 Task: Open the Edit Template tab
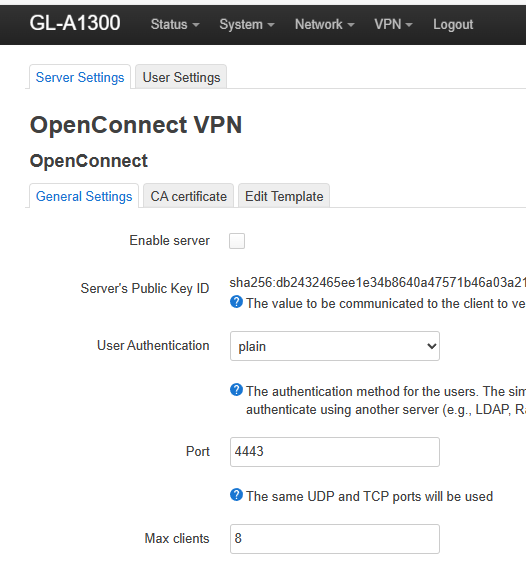pyautogui.click(x=284, y=196)
